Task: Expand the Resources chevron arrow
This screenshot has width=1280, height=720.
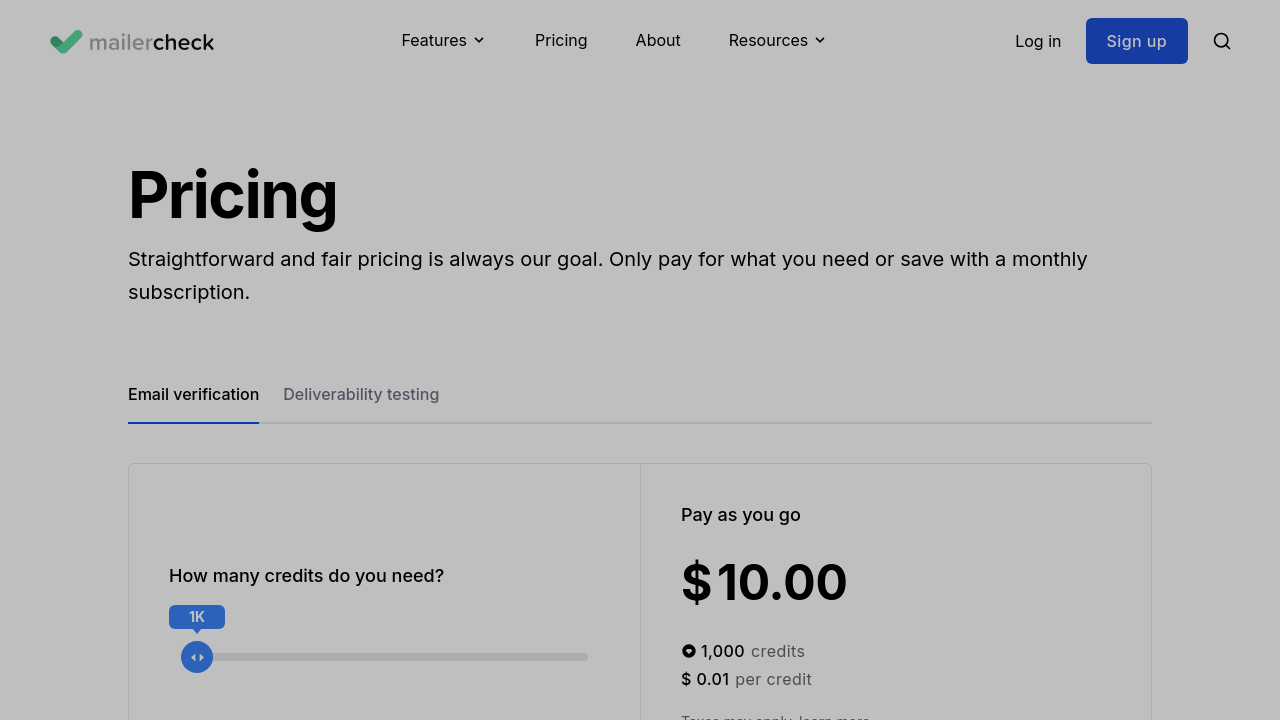Action: coord(820,40)
